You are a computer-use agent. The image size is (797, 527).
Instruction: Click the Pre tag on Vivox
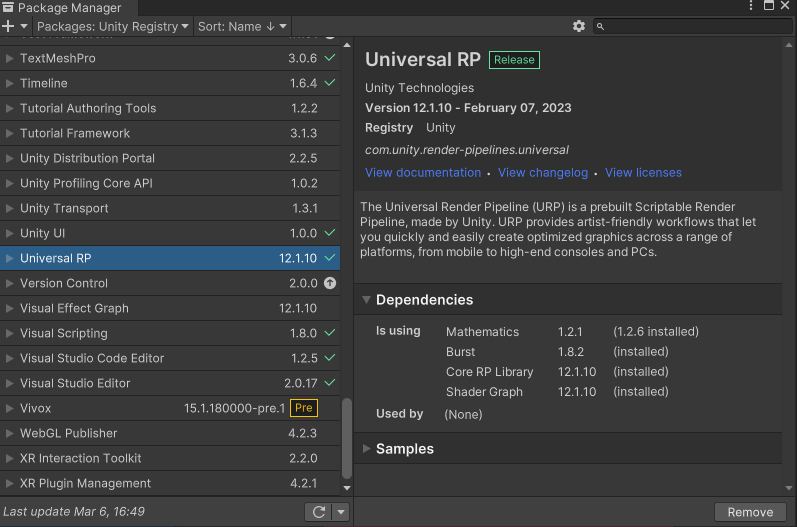(x=304, y=408)
